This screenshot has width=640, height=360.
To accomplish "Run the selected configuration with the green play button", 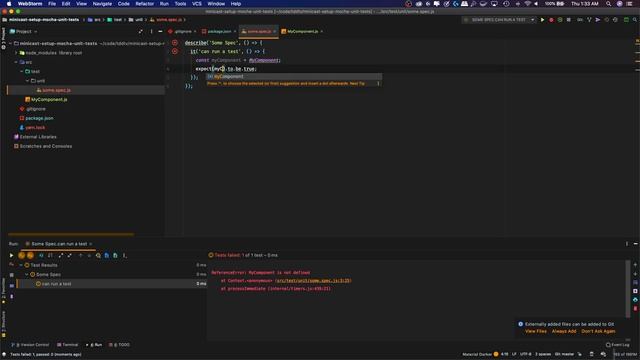I will [542, 20].
